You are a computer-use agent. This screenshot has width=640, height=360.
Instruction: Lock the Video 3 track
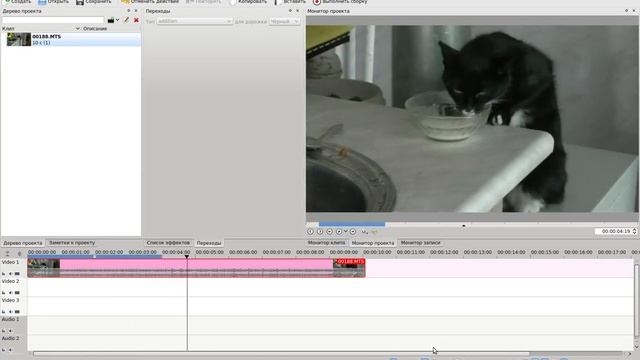click(4, 312)
